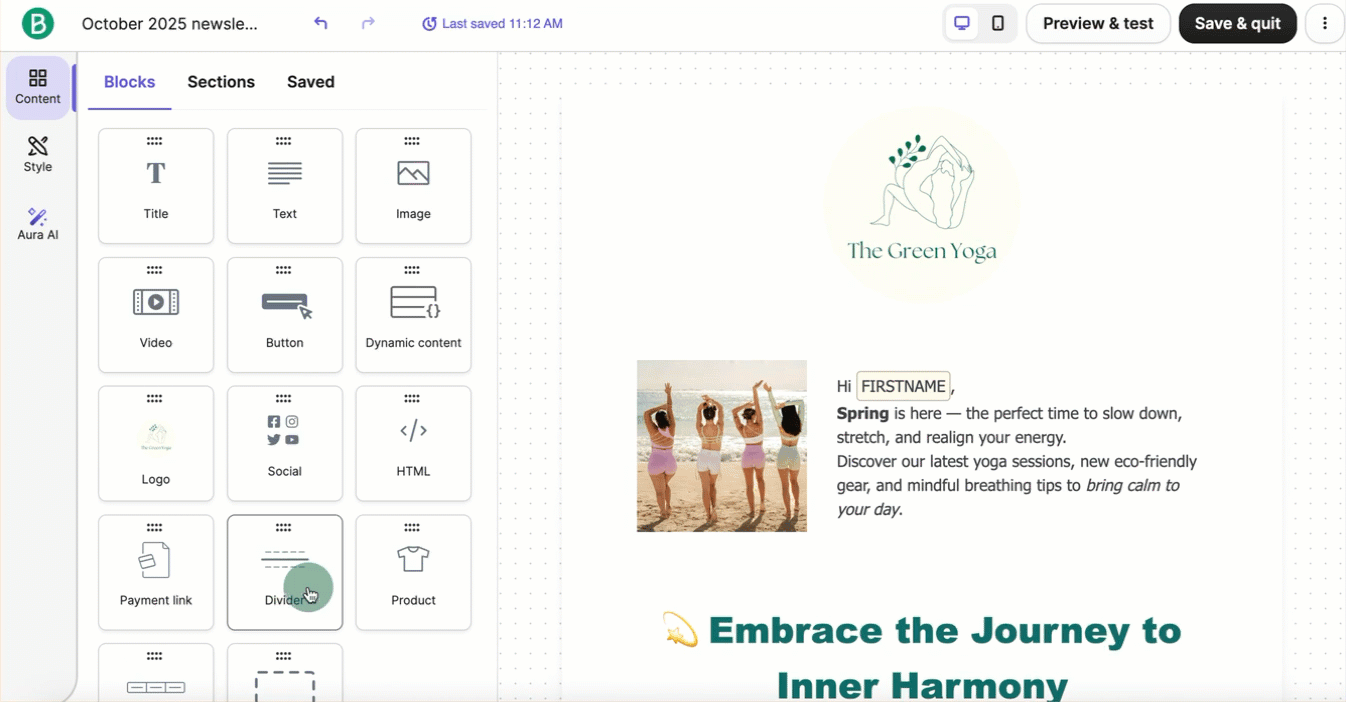The height and width of the screenshot is (702, 1346).
Task: Switch to the Saved tab
Action: click(x=310, y=81)
